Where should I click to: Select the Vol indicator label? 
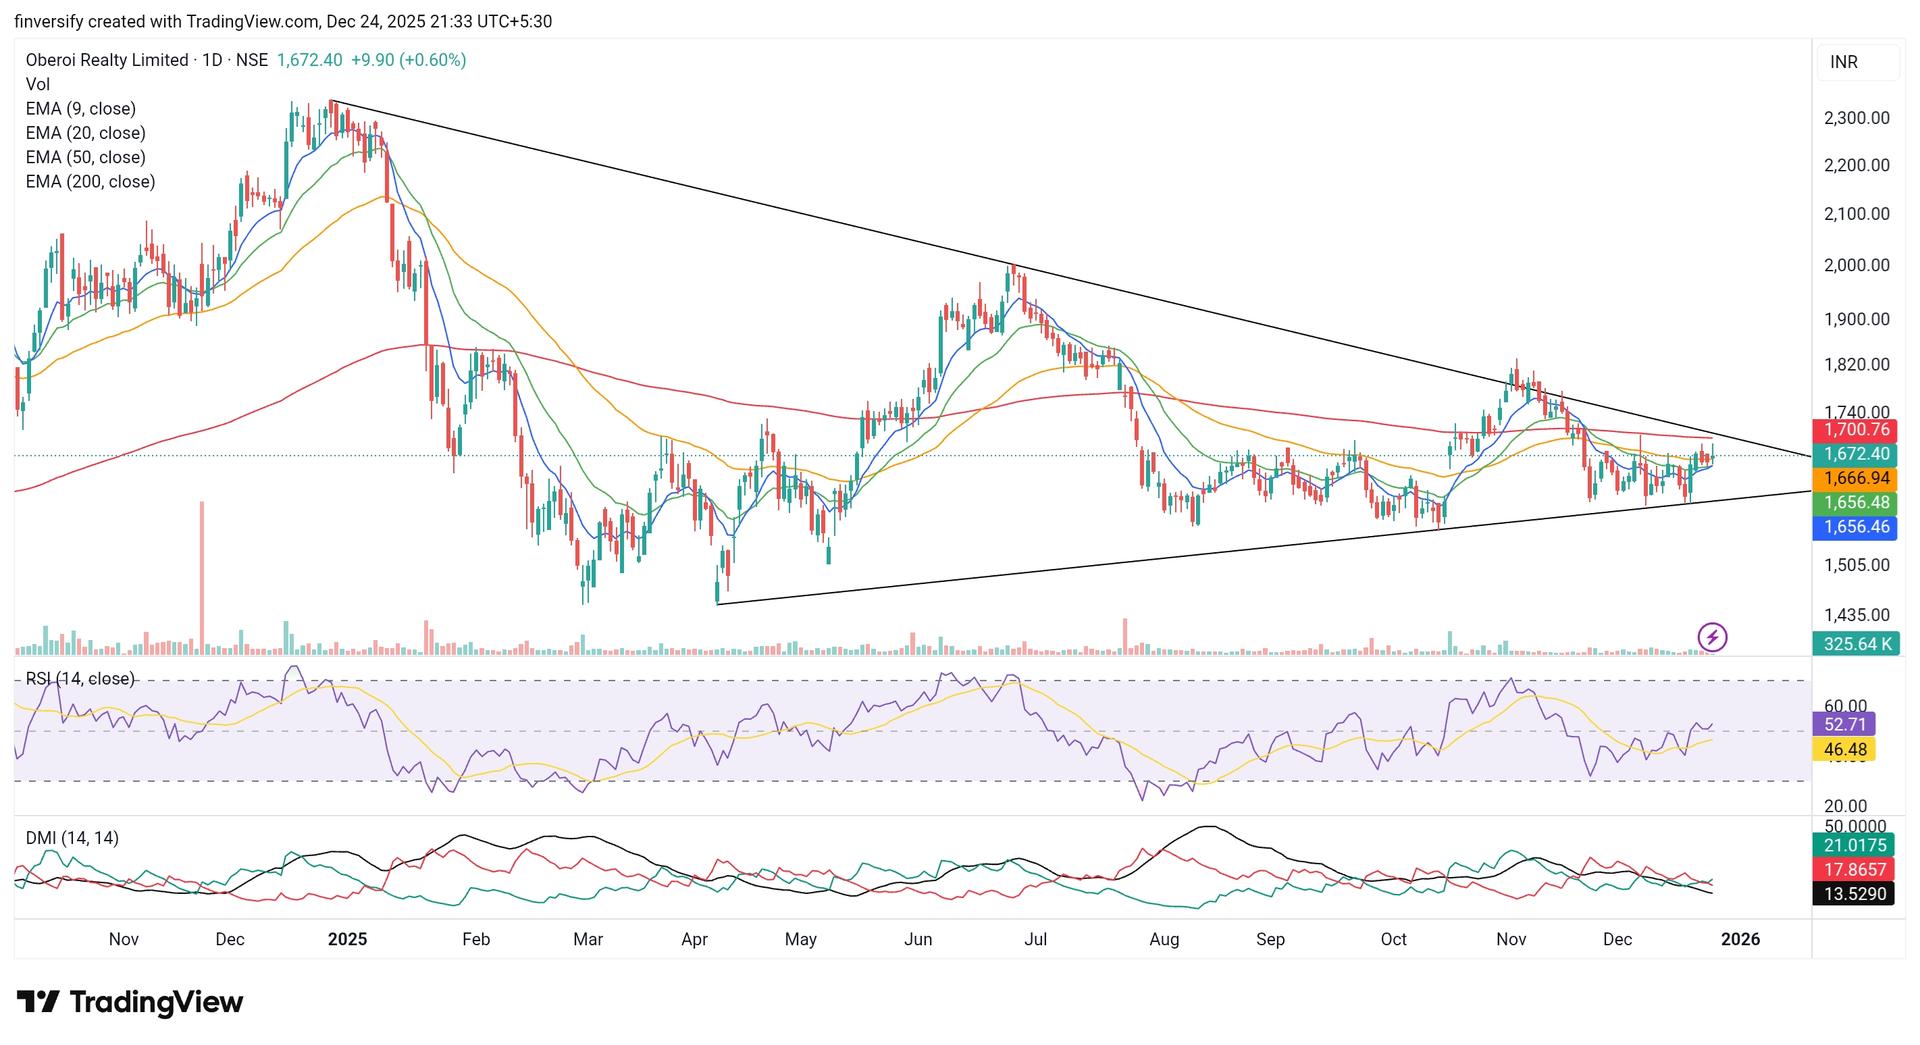[x=38, y=85]
